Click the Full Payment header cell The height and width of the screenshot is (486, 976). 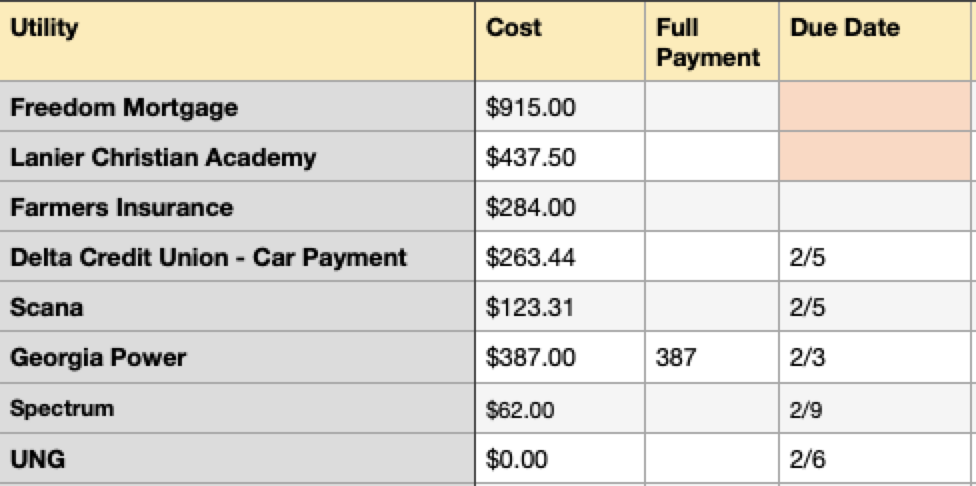(x=711, y=42)
